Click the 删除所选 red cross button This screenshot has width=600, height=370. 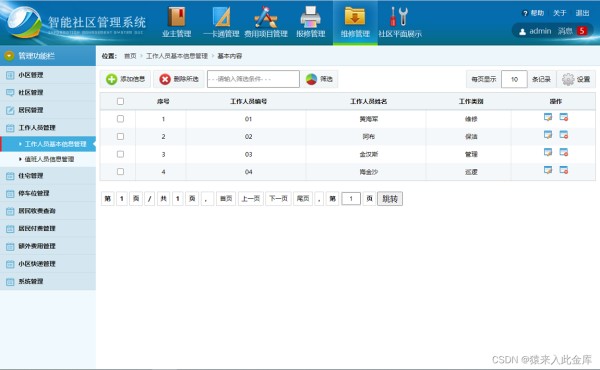179,79
